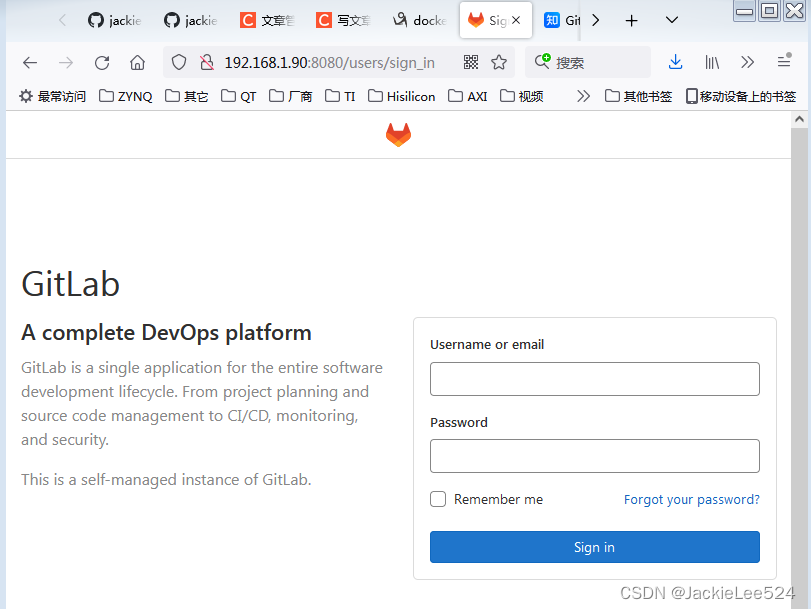Maximize the browser window
811x609 pixels.
point(770,11)
